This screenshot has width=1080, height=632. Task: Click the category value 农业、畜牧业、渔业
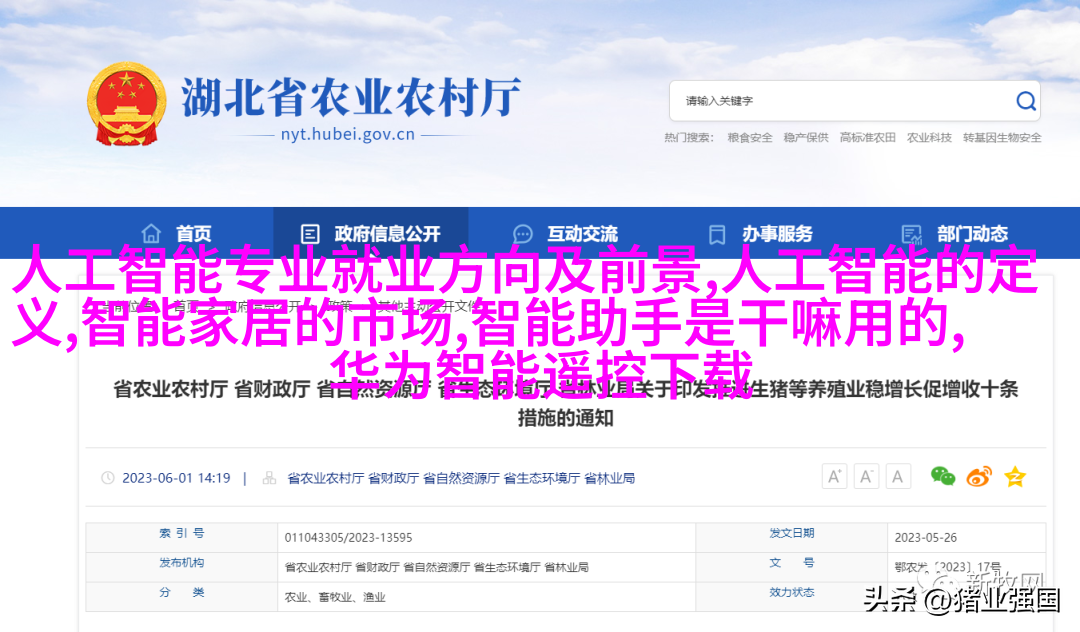click(335, 597)
